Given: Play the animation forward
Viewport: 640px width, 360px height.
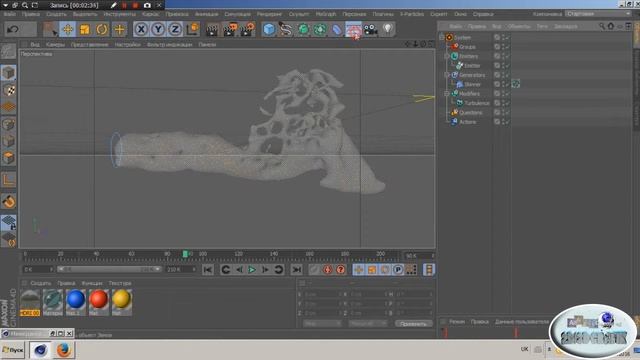Looking at the screenshot, I should click(x=252, y=269).
